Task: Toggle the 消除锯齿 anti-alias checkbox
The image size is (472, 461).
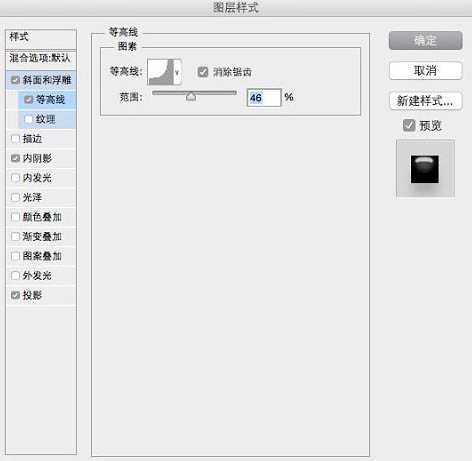Action: 203,72
